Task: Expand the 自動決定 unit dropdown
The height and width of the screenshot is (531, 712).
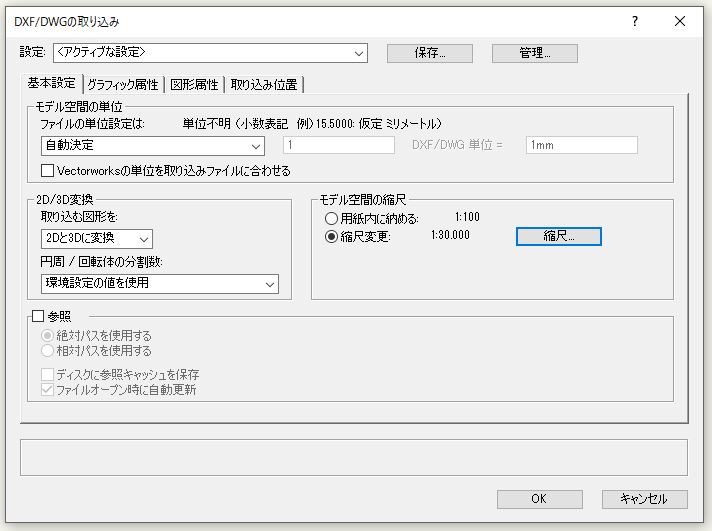Action: 153,146
